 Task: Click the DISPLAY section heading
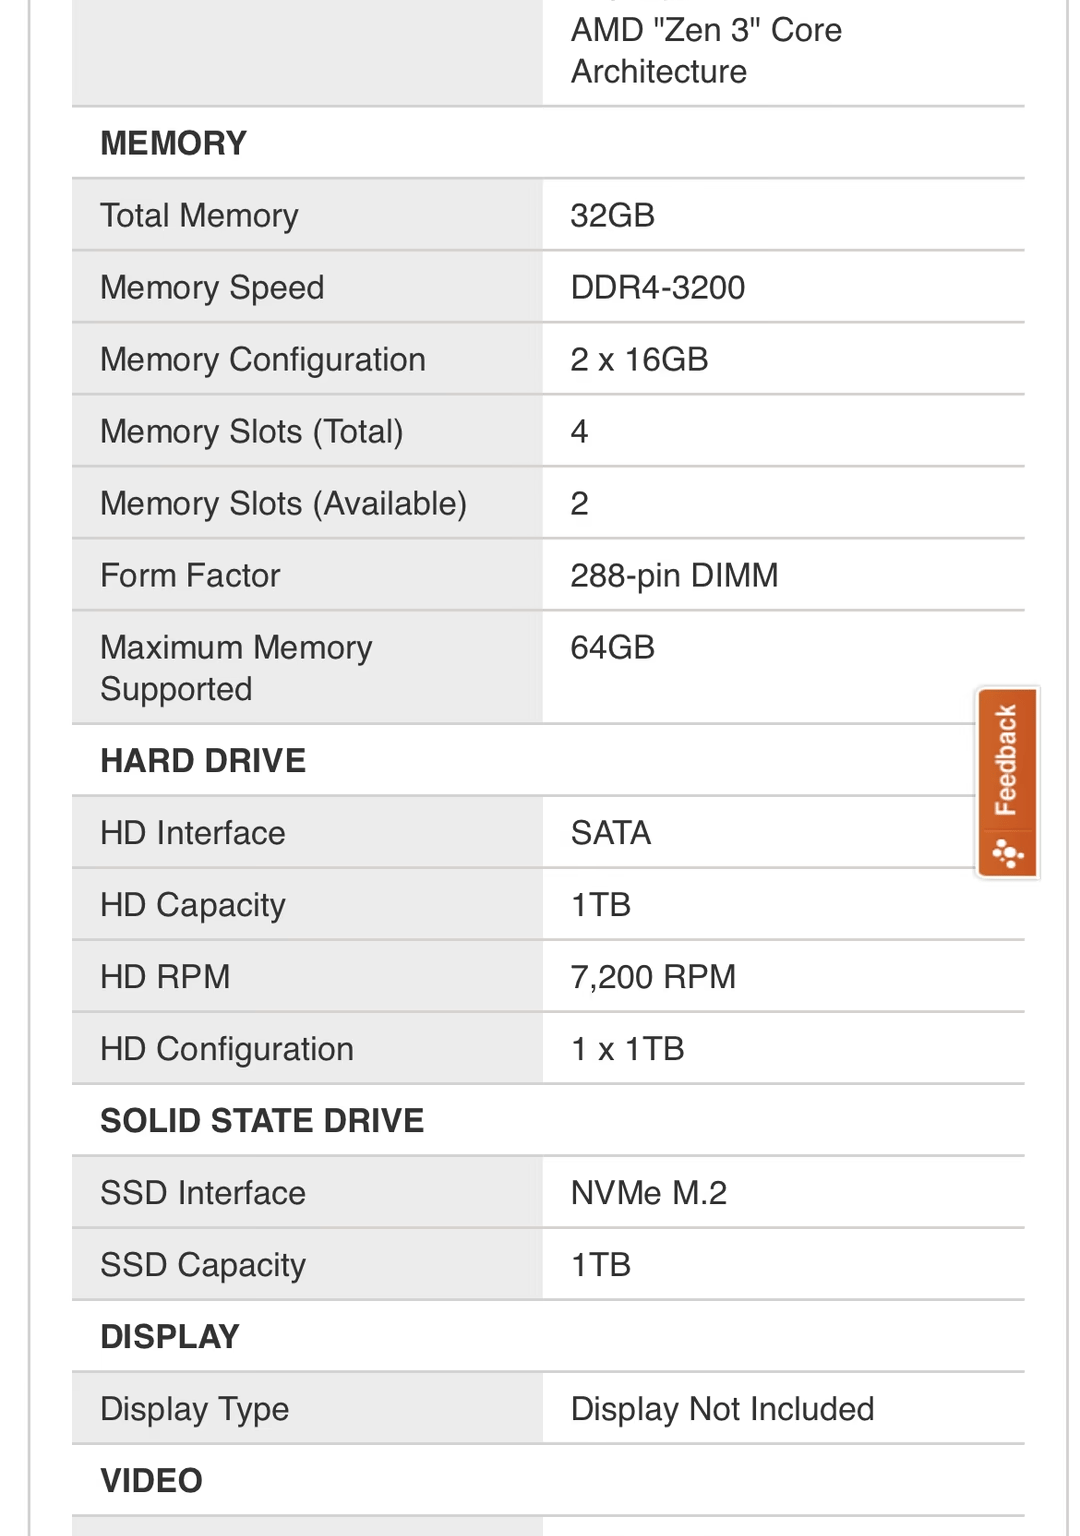170,1336
